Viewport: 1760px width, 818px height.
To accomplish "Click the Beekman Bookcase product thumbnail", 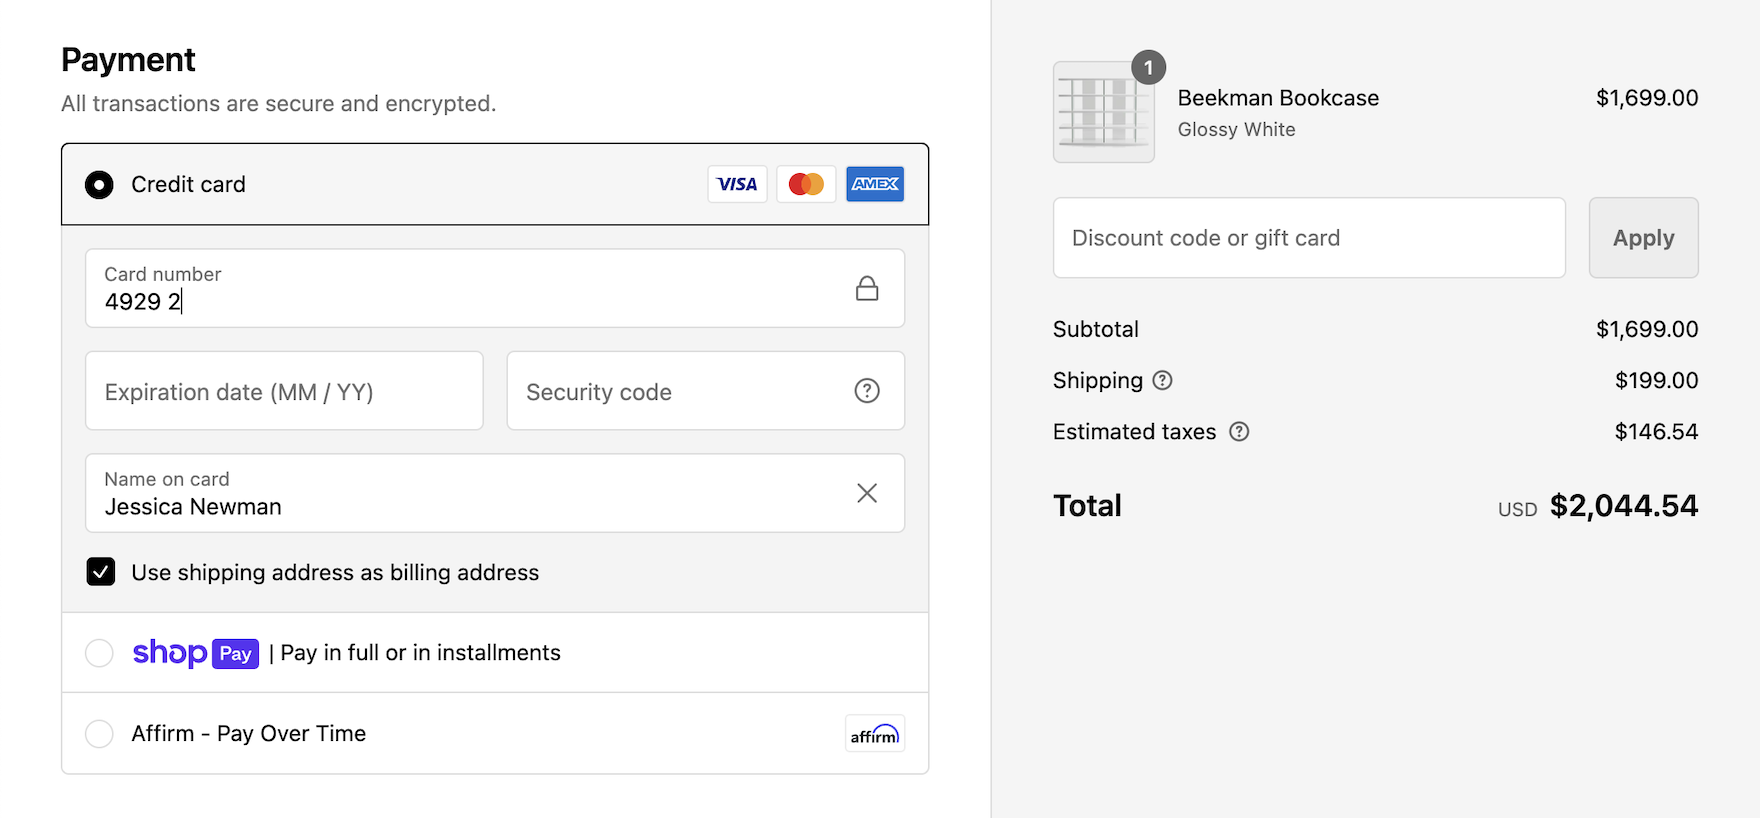I will click(x=1103, y=112).
